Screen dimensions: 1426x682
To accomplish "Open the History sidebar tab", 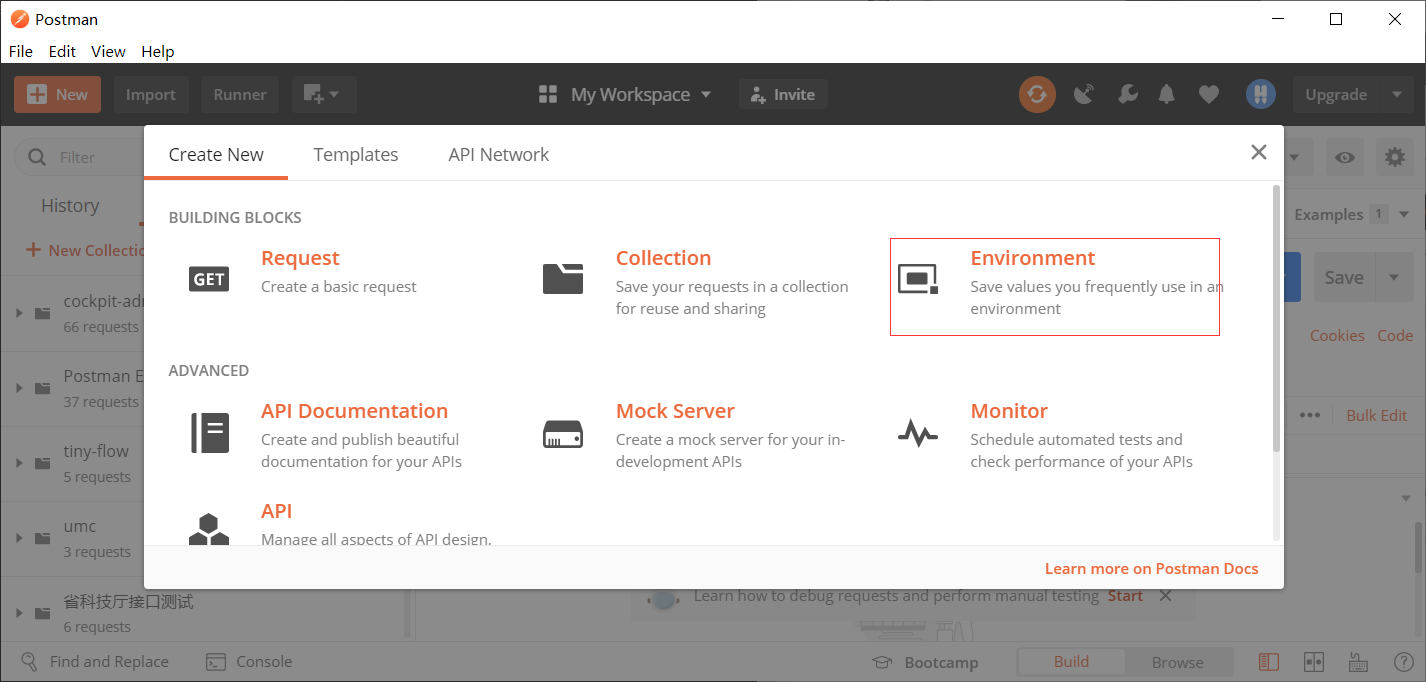I will (x=70, y=206).
